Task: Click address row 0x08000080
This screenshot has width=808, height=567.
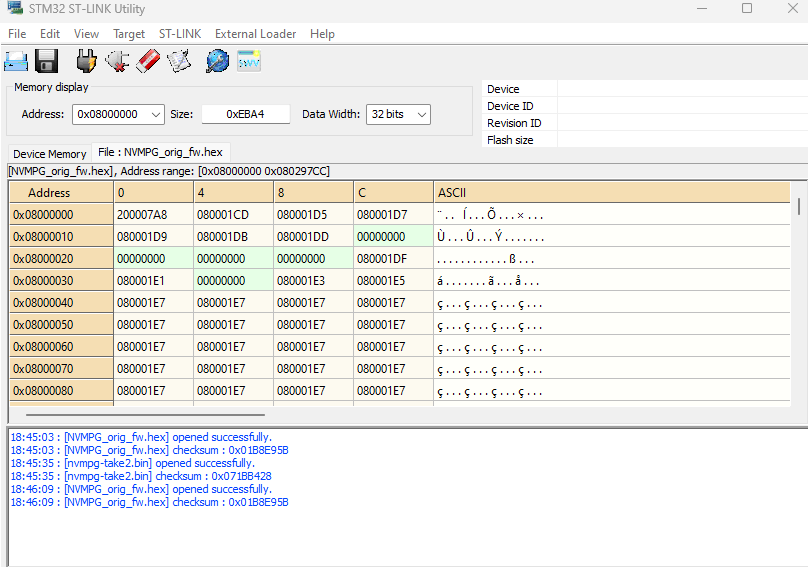Action: pyautogui.click(x=61, y=391)
